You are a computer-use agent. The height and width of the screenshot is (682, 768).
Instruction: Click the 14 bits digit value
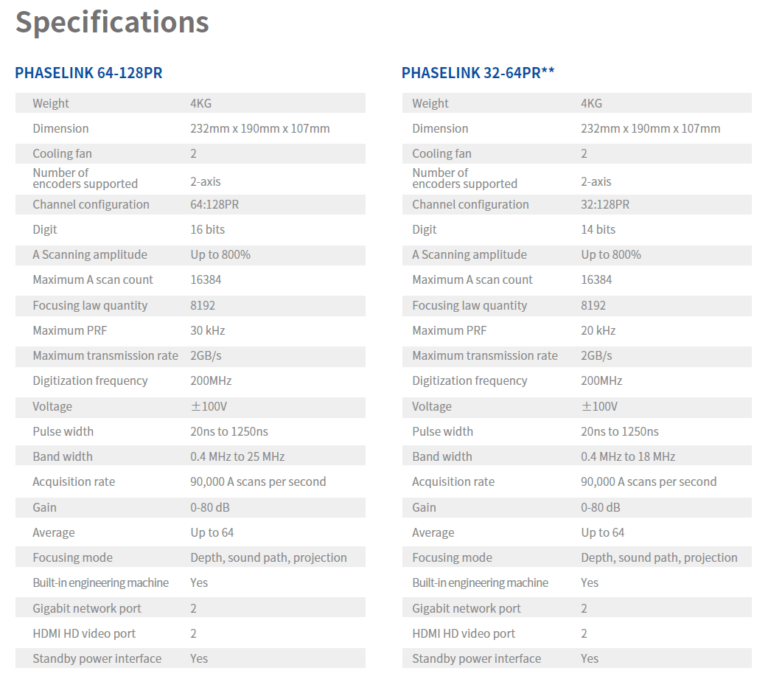click(597, 229)
